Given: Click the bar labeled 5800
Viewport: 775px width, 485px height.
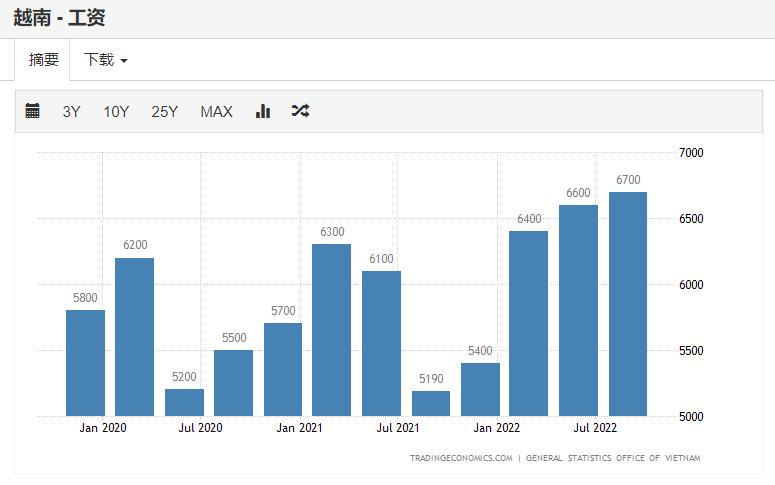Looking at the screenshot, I should 85,363.
